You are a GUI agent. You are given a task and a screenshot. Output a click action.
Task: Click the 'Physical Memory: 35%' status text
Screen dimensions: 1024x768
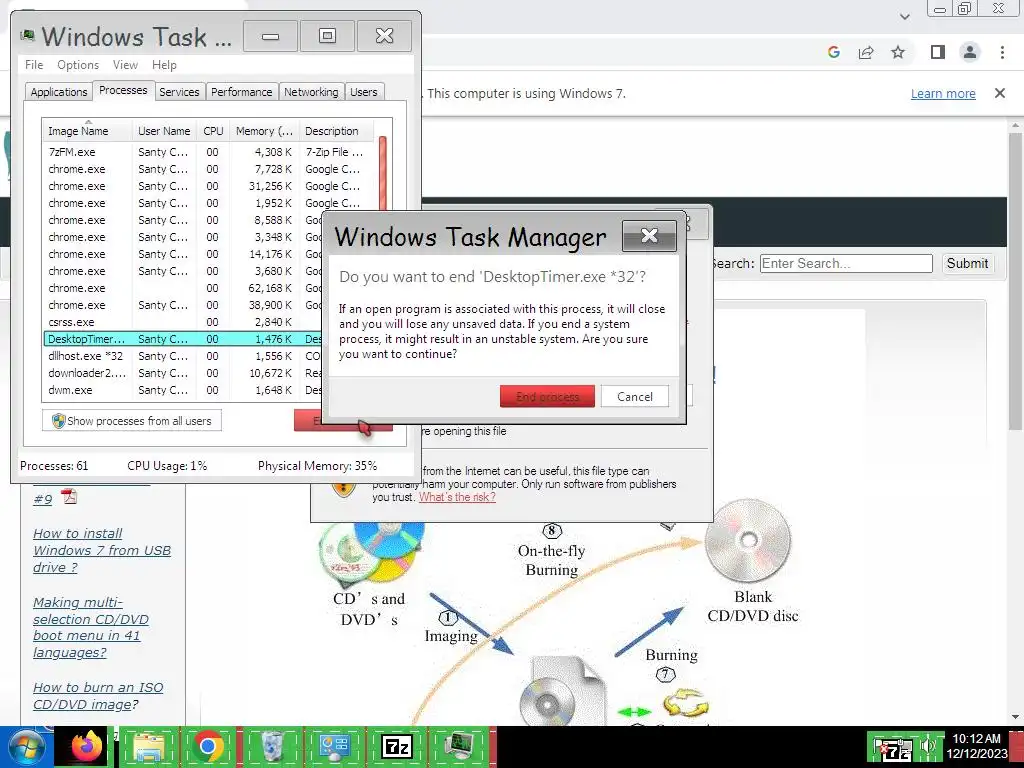click(x=317, y=466)
